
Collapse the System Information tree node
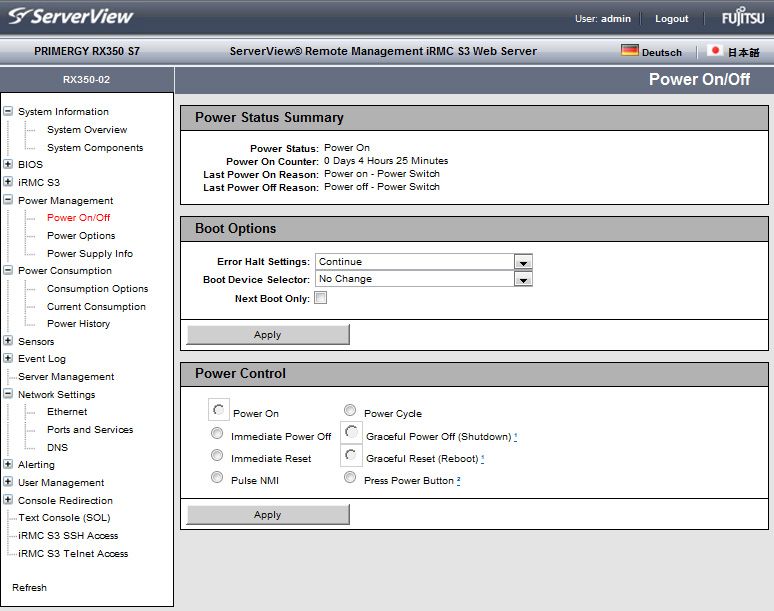pos(8,111)
